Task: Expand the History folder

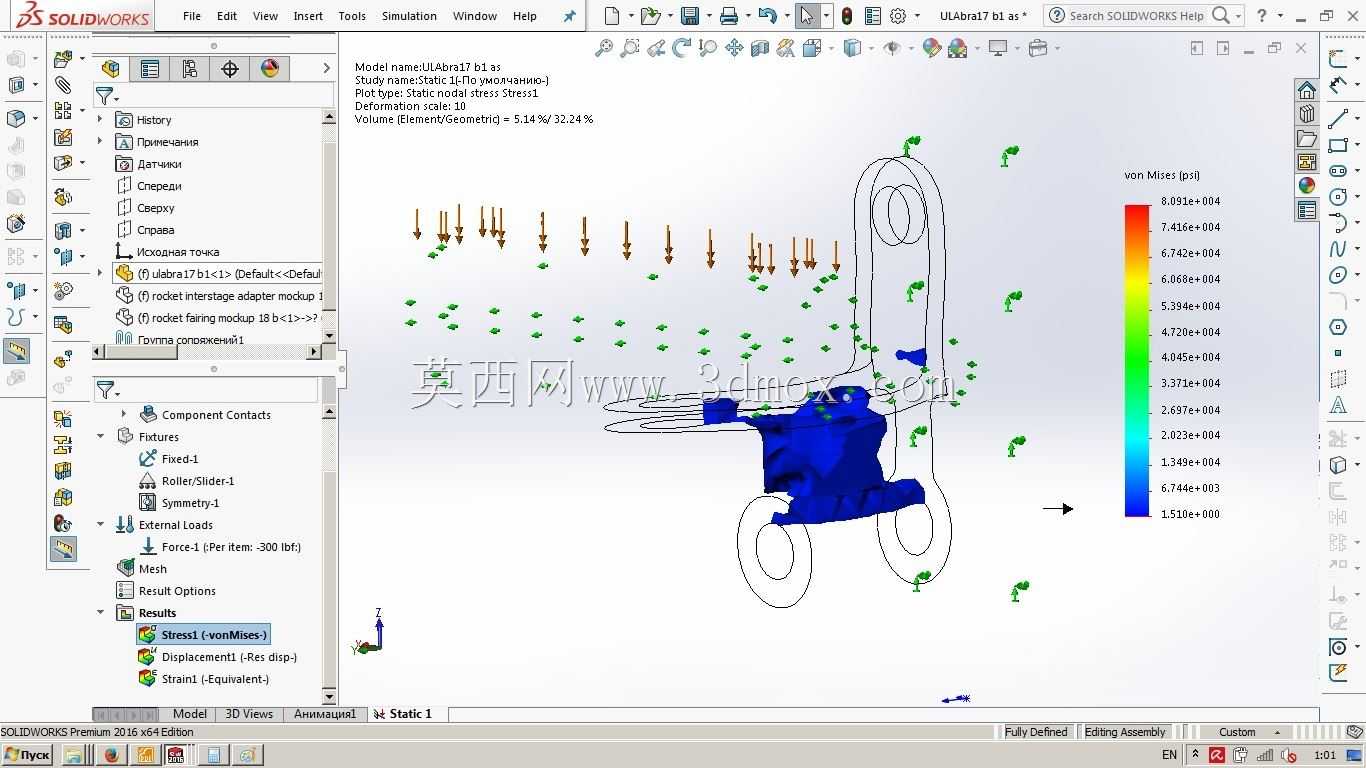Action: tap(100, 120)
